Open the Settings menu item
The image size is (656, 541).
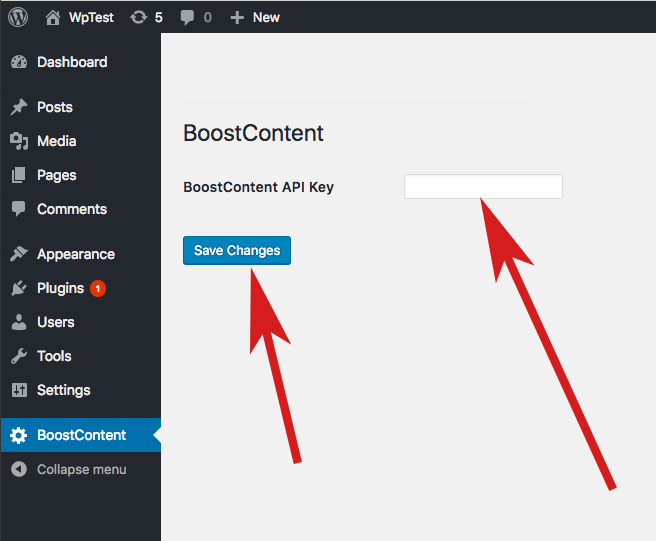tap(63, 390)
